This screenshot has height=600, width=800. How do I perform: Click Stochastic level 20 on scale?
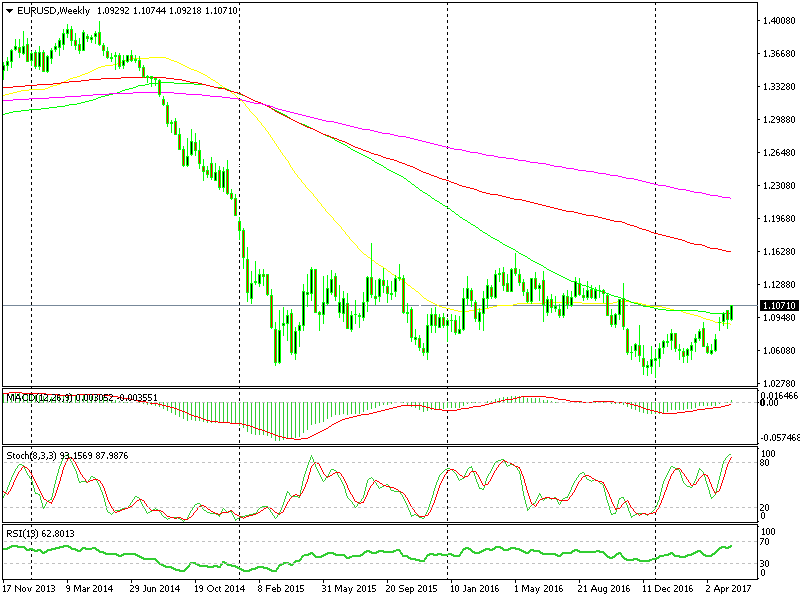(x=764, y=508)
